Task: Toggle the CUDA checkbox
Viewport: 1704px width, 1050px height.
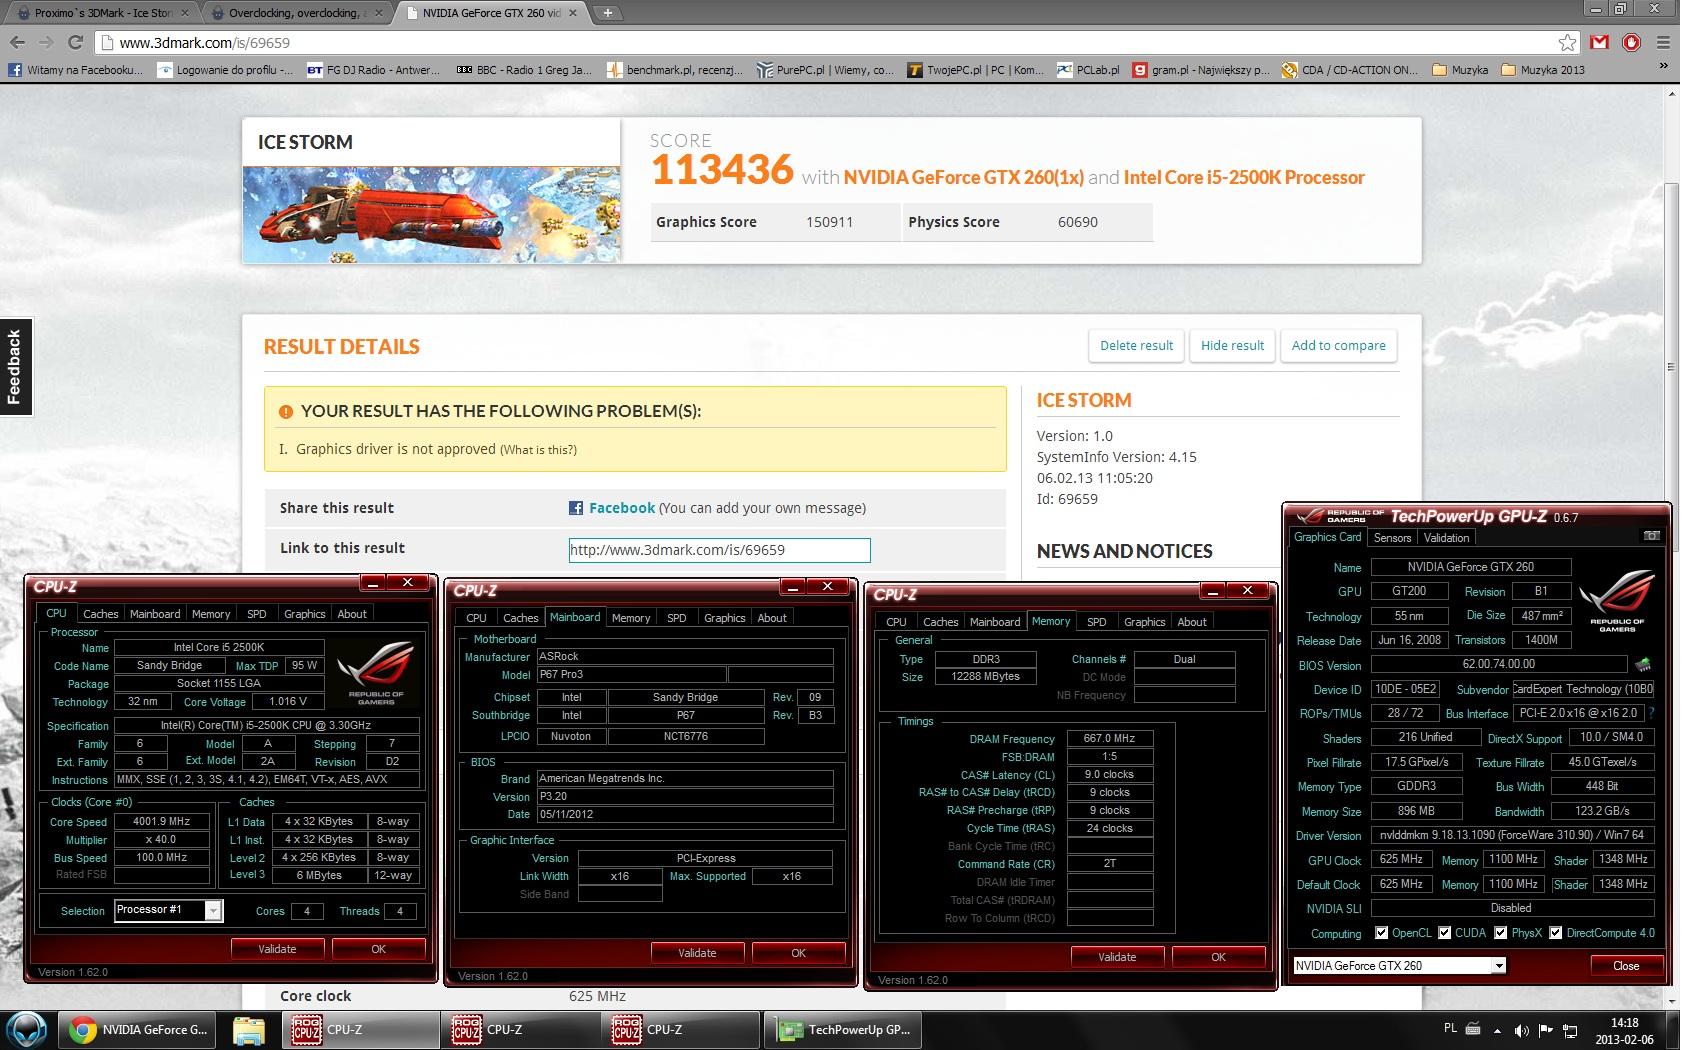Action: (x=1444, y=933)
